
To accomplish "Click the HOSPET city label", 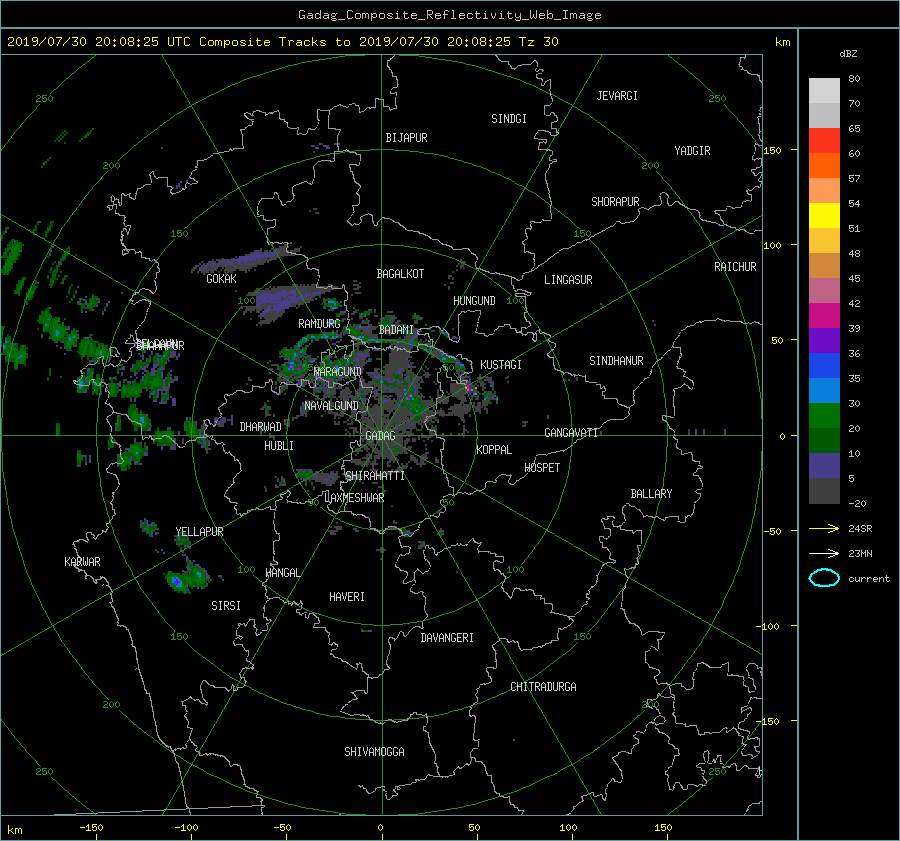I will tap(542, 468).
